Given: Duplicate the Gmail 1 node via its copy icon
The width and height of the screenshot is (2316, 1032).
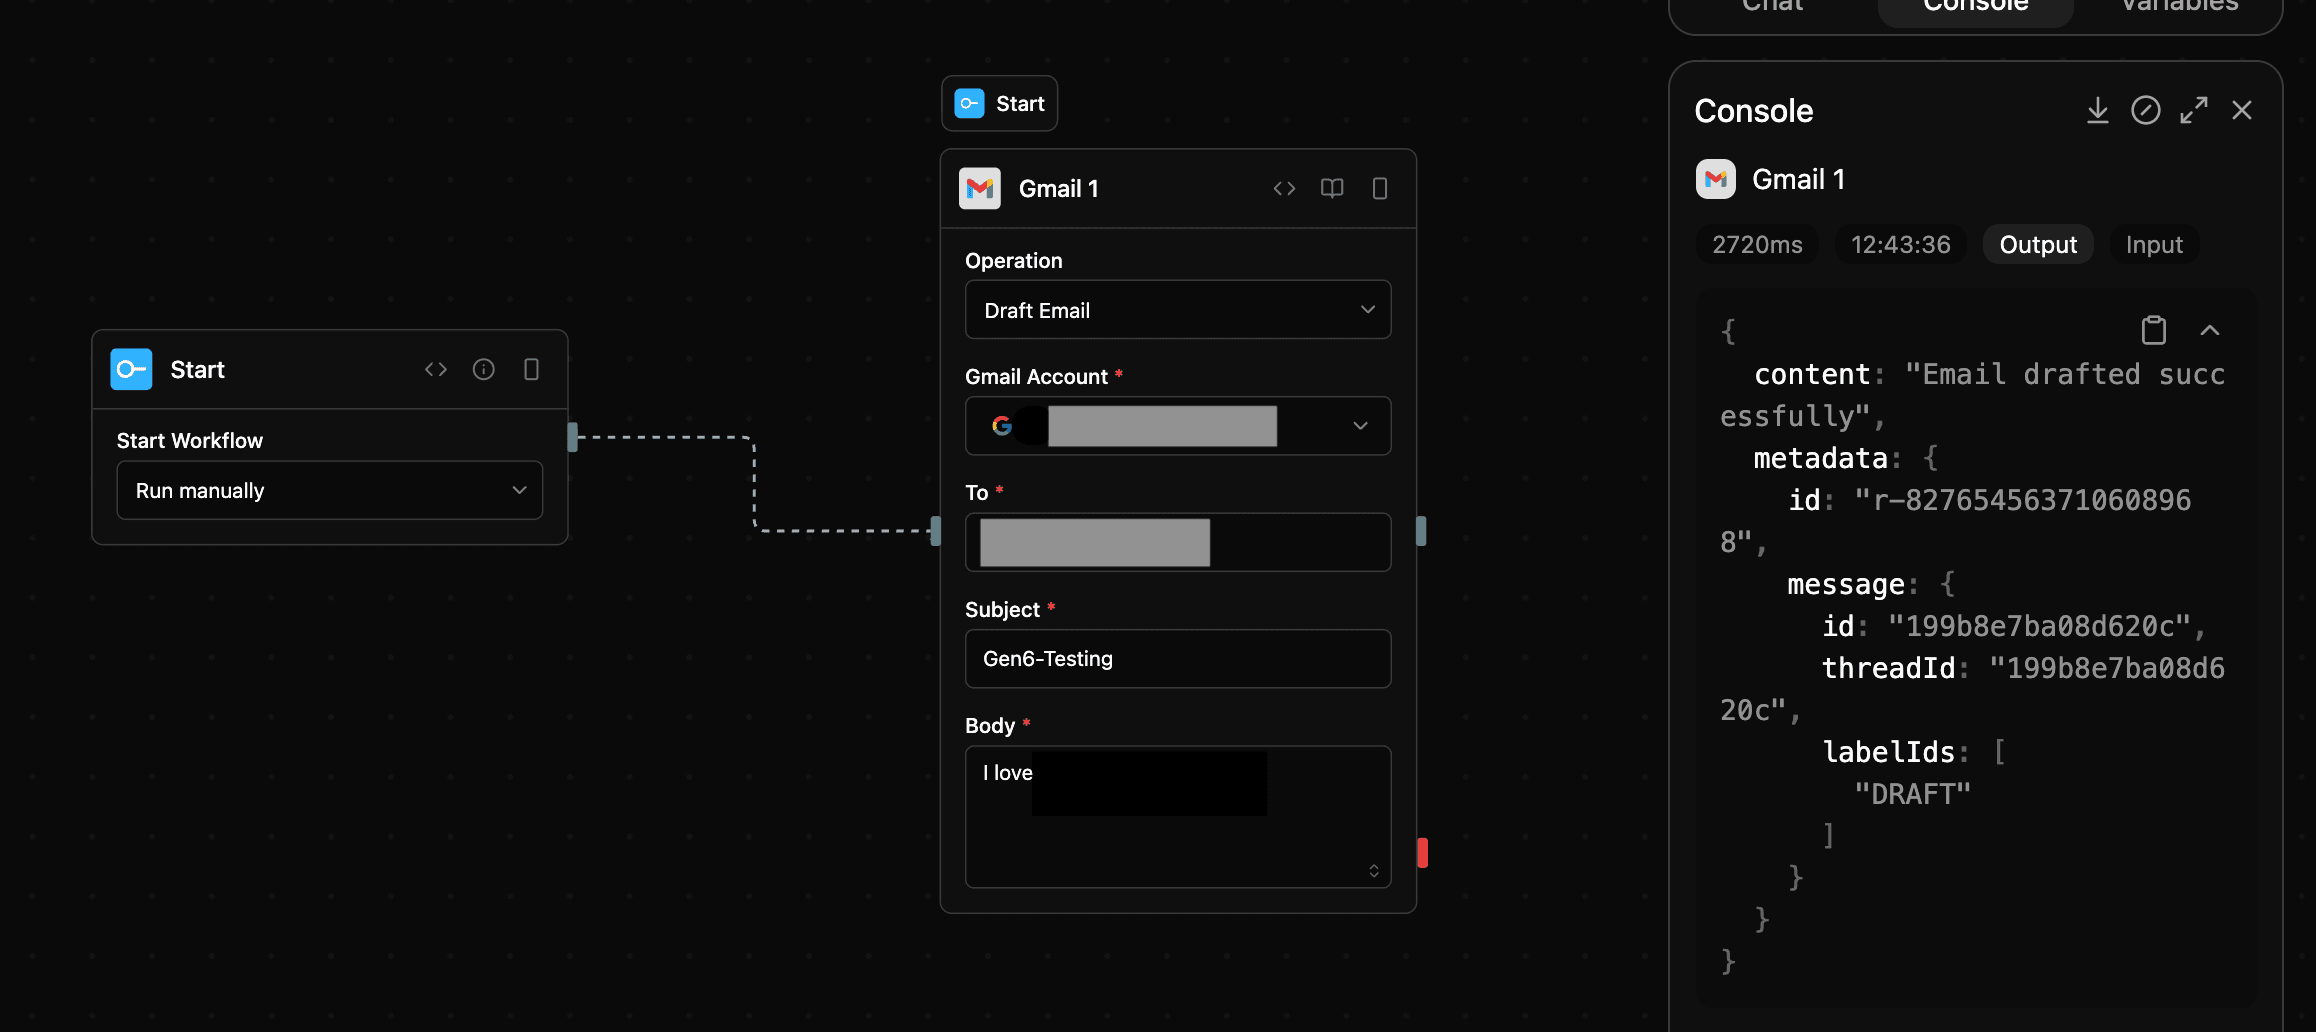Looking at the screenshot, I should click(1380, 188).
